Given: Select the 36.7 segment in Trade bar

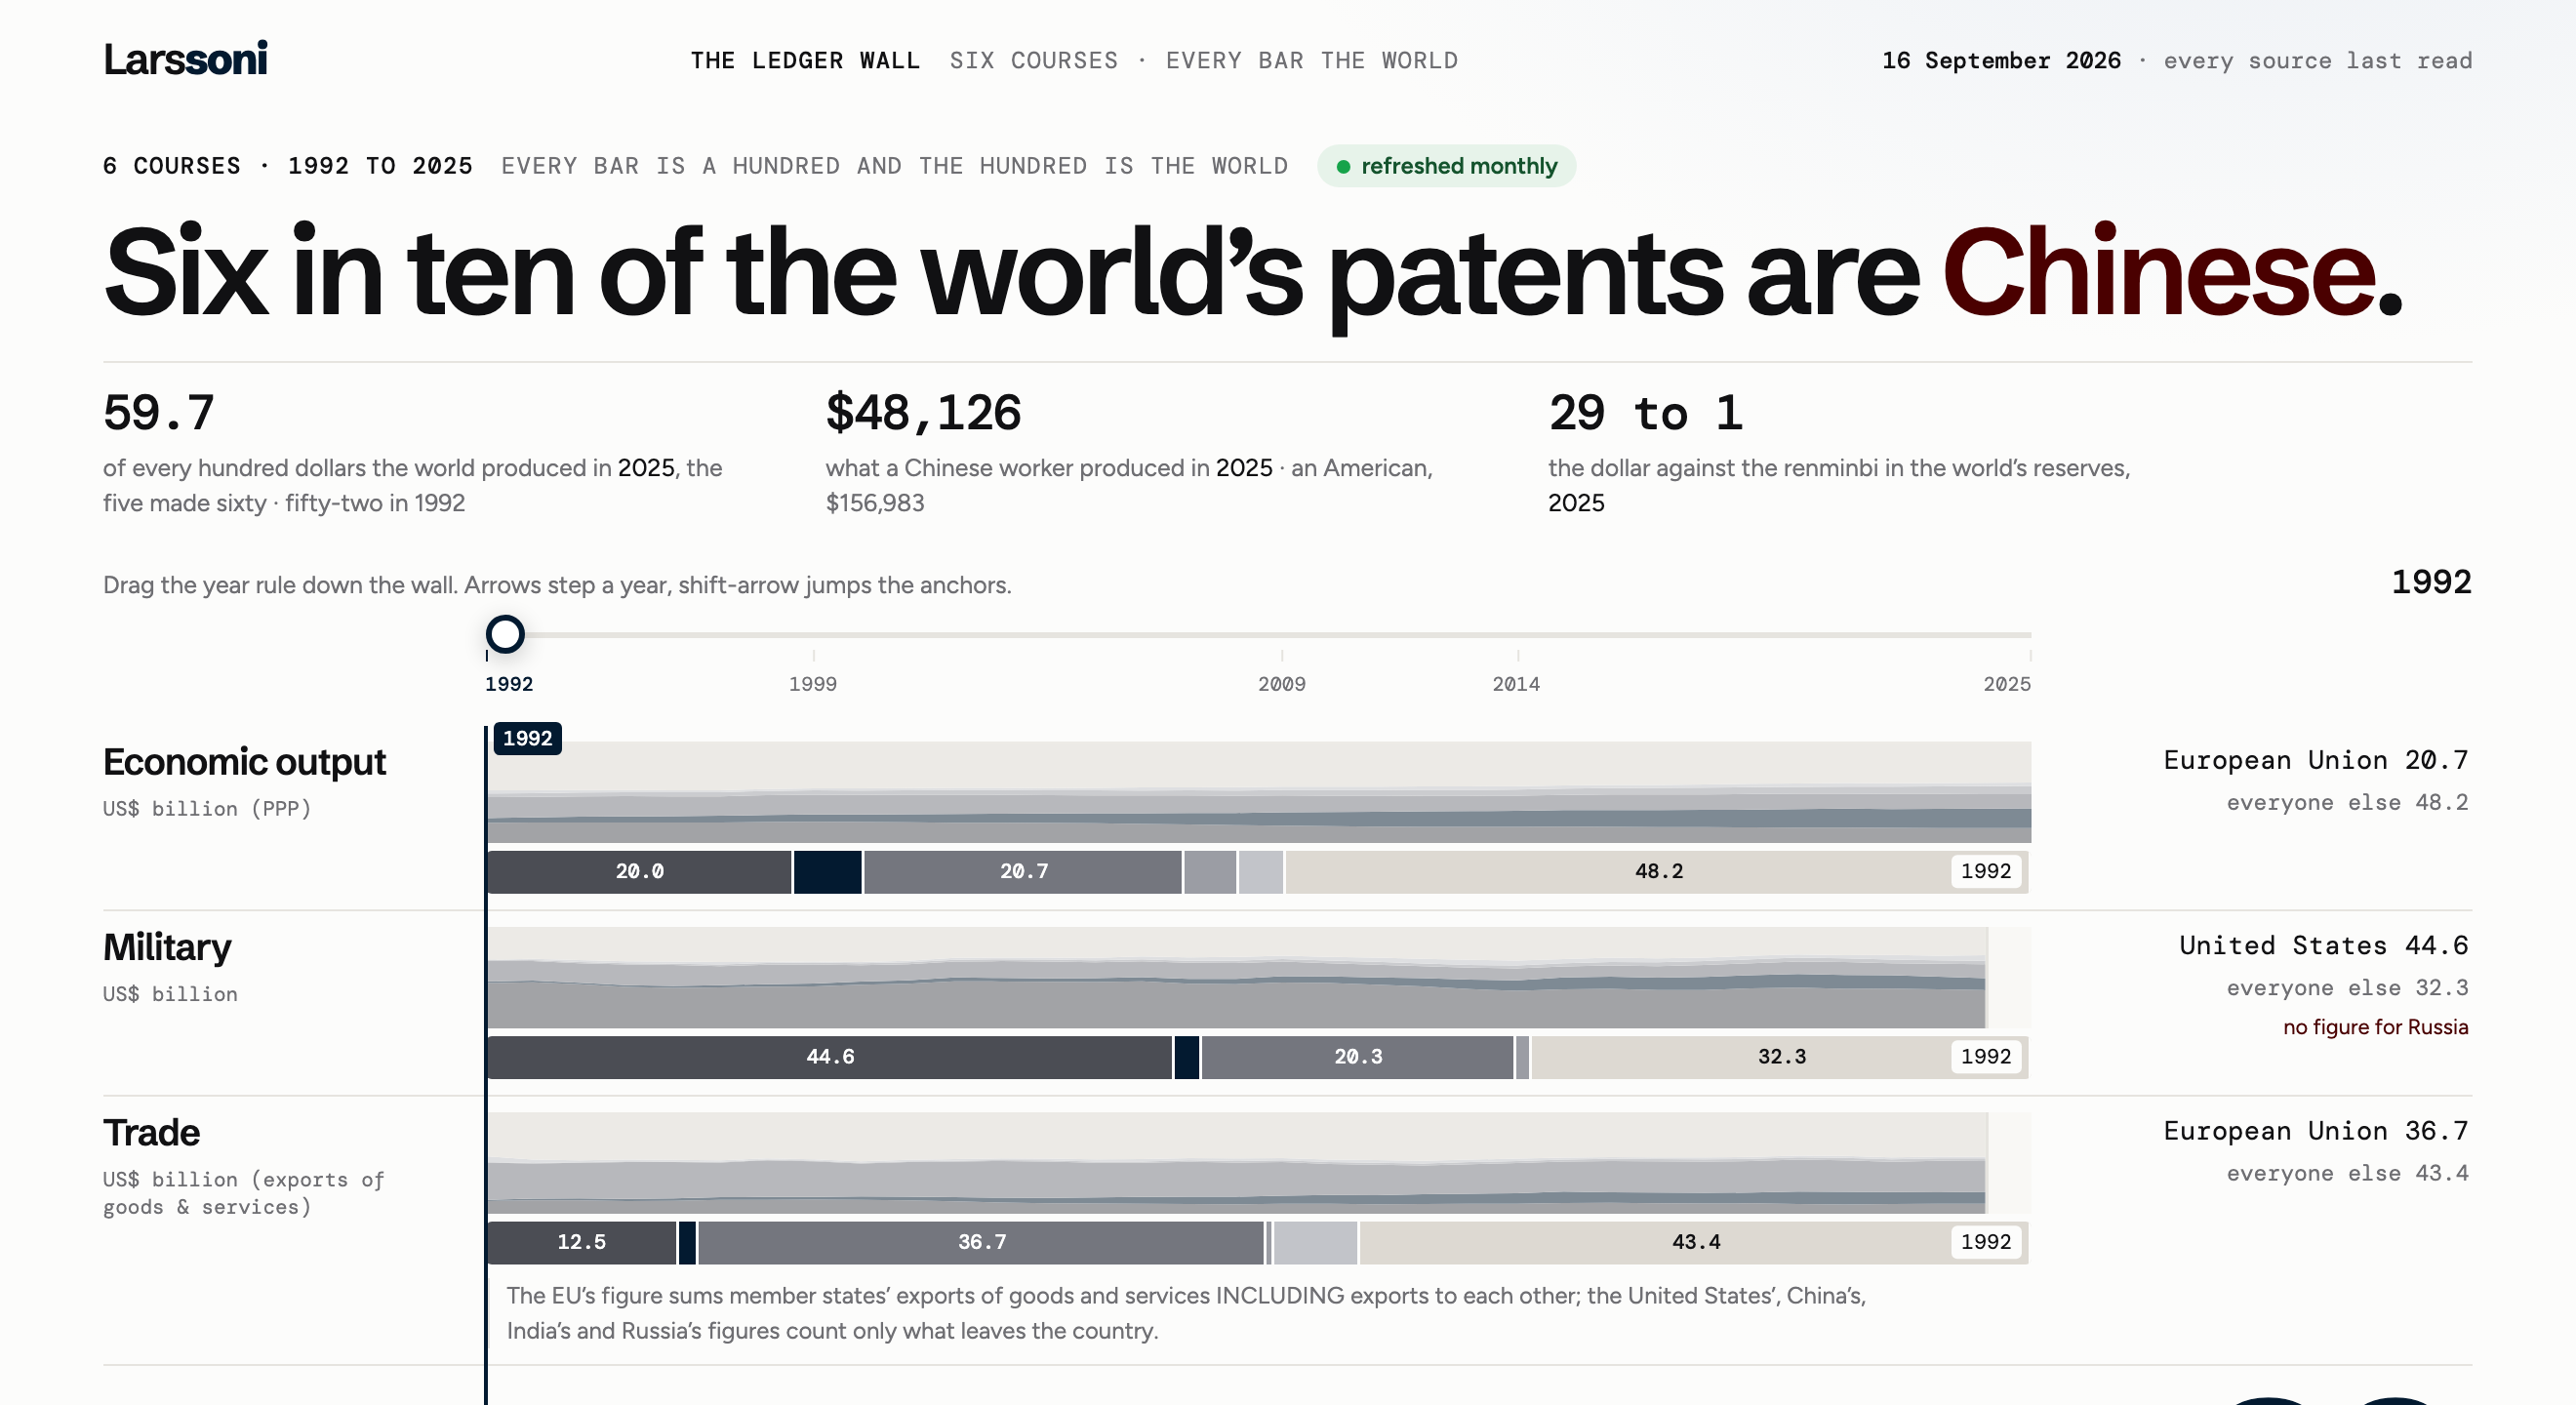Looking at the screenshot, I should tap(982, 1242).
